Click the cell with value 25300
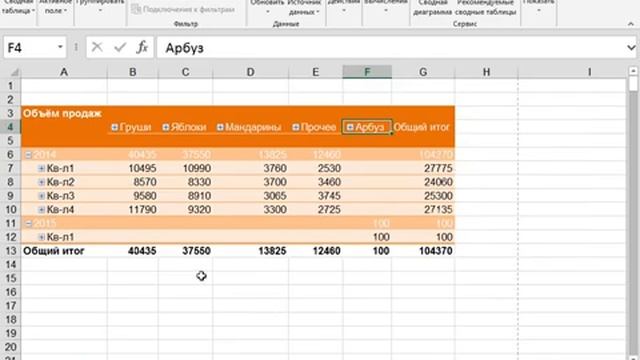This screenshot has width=640, height=360. (423, 196)
